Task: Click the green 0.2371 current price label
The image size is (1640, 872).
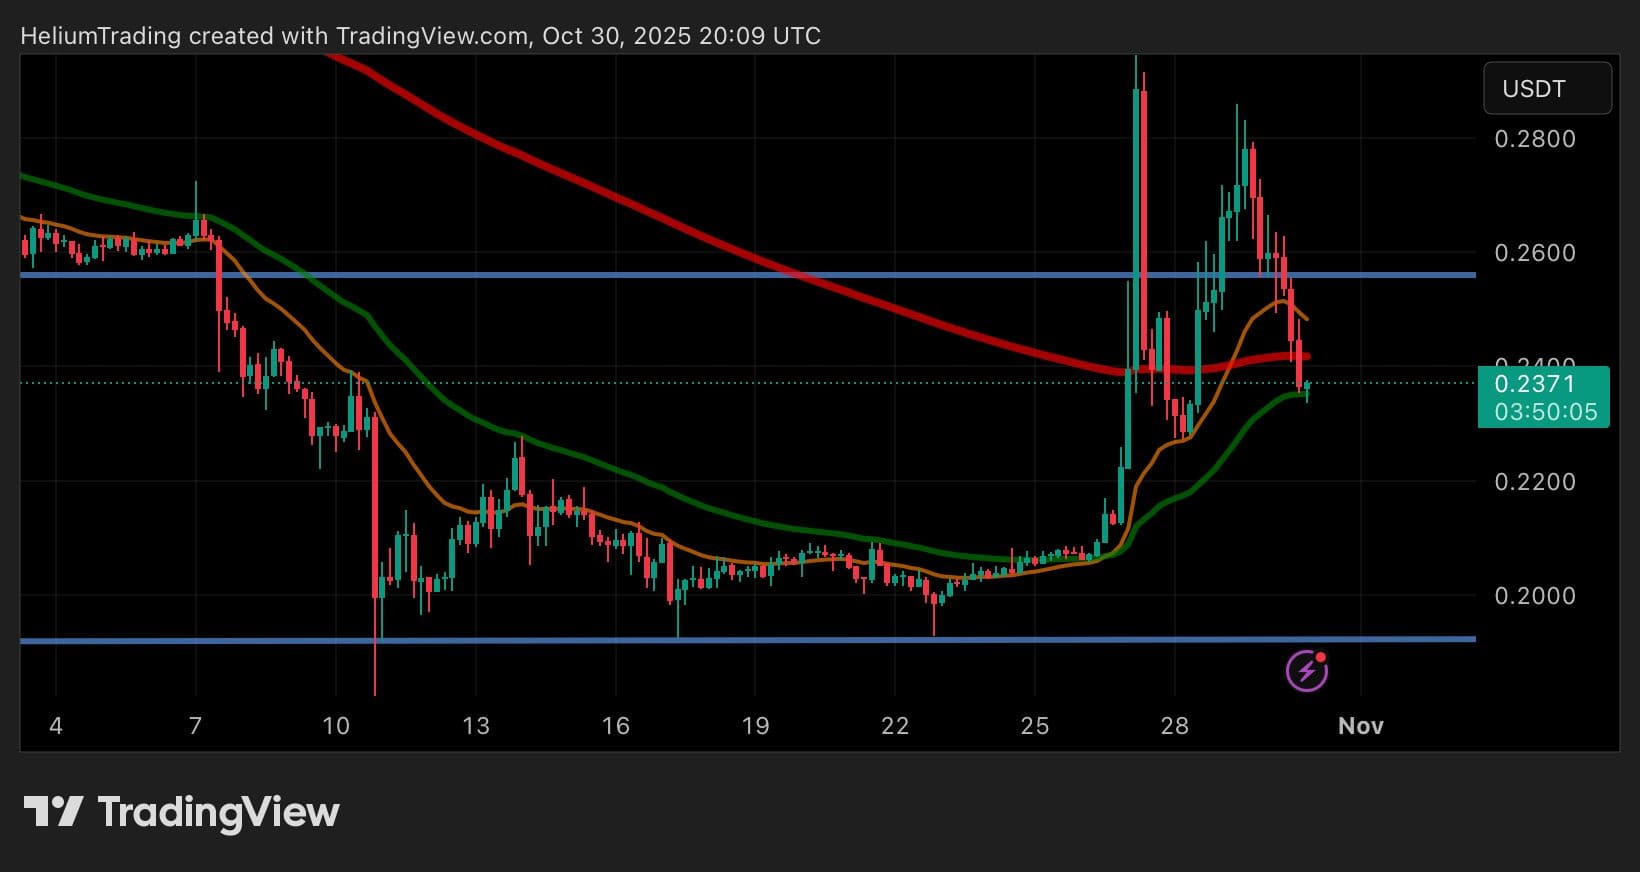Action: coord(1534,384)
